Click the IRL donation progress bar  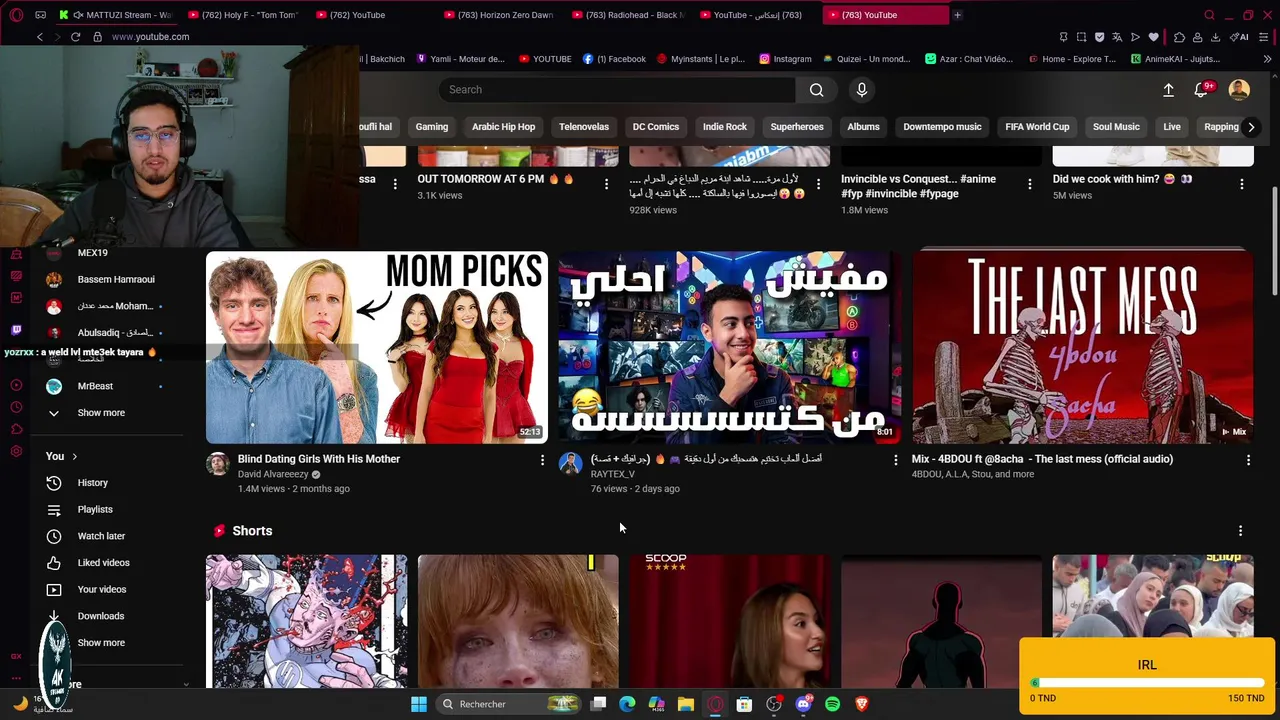click(1147, 684)
